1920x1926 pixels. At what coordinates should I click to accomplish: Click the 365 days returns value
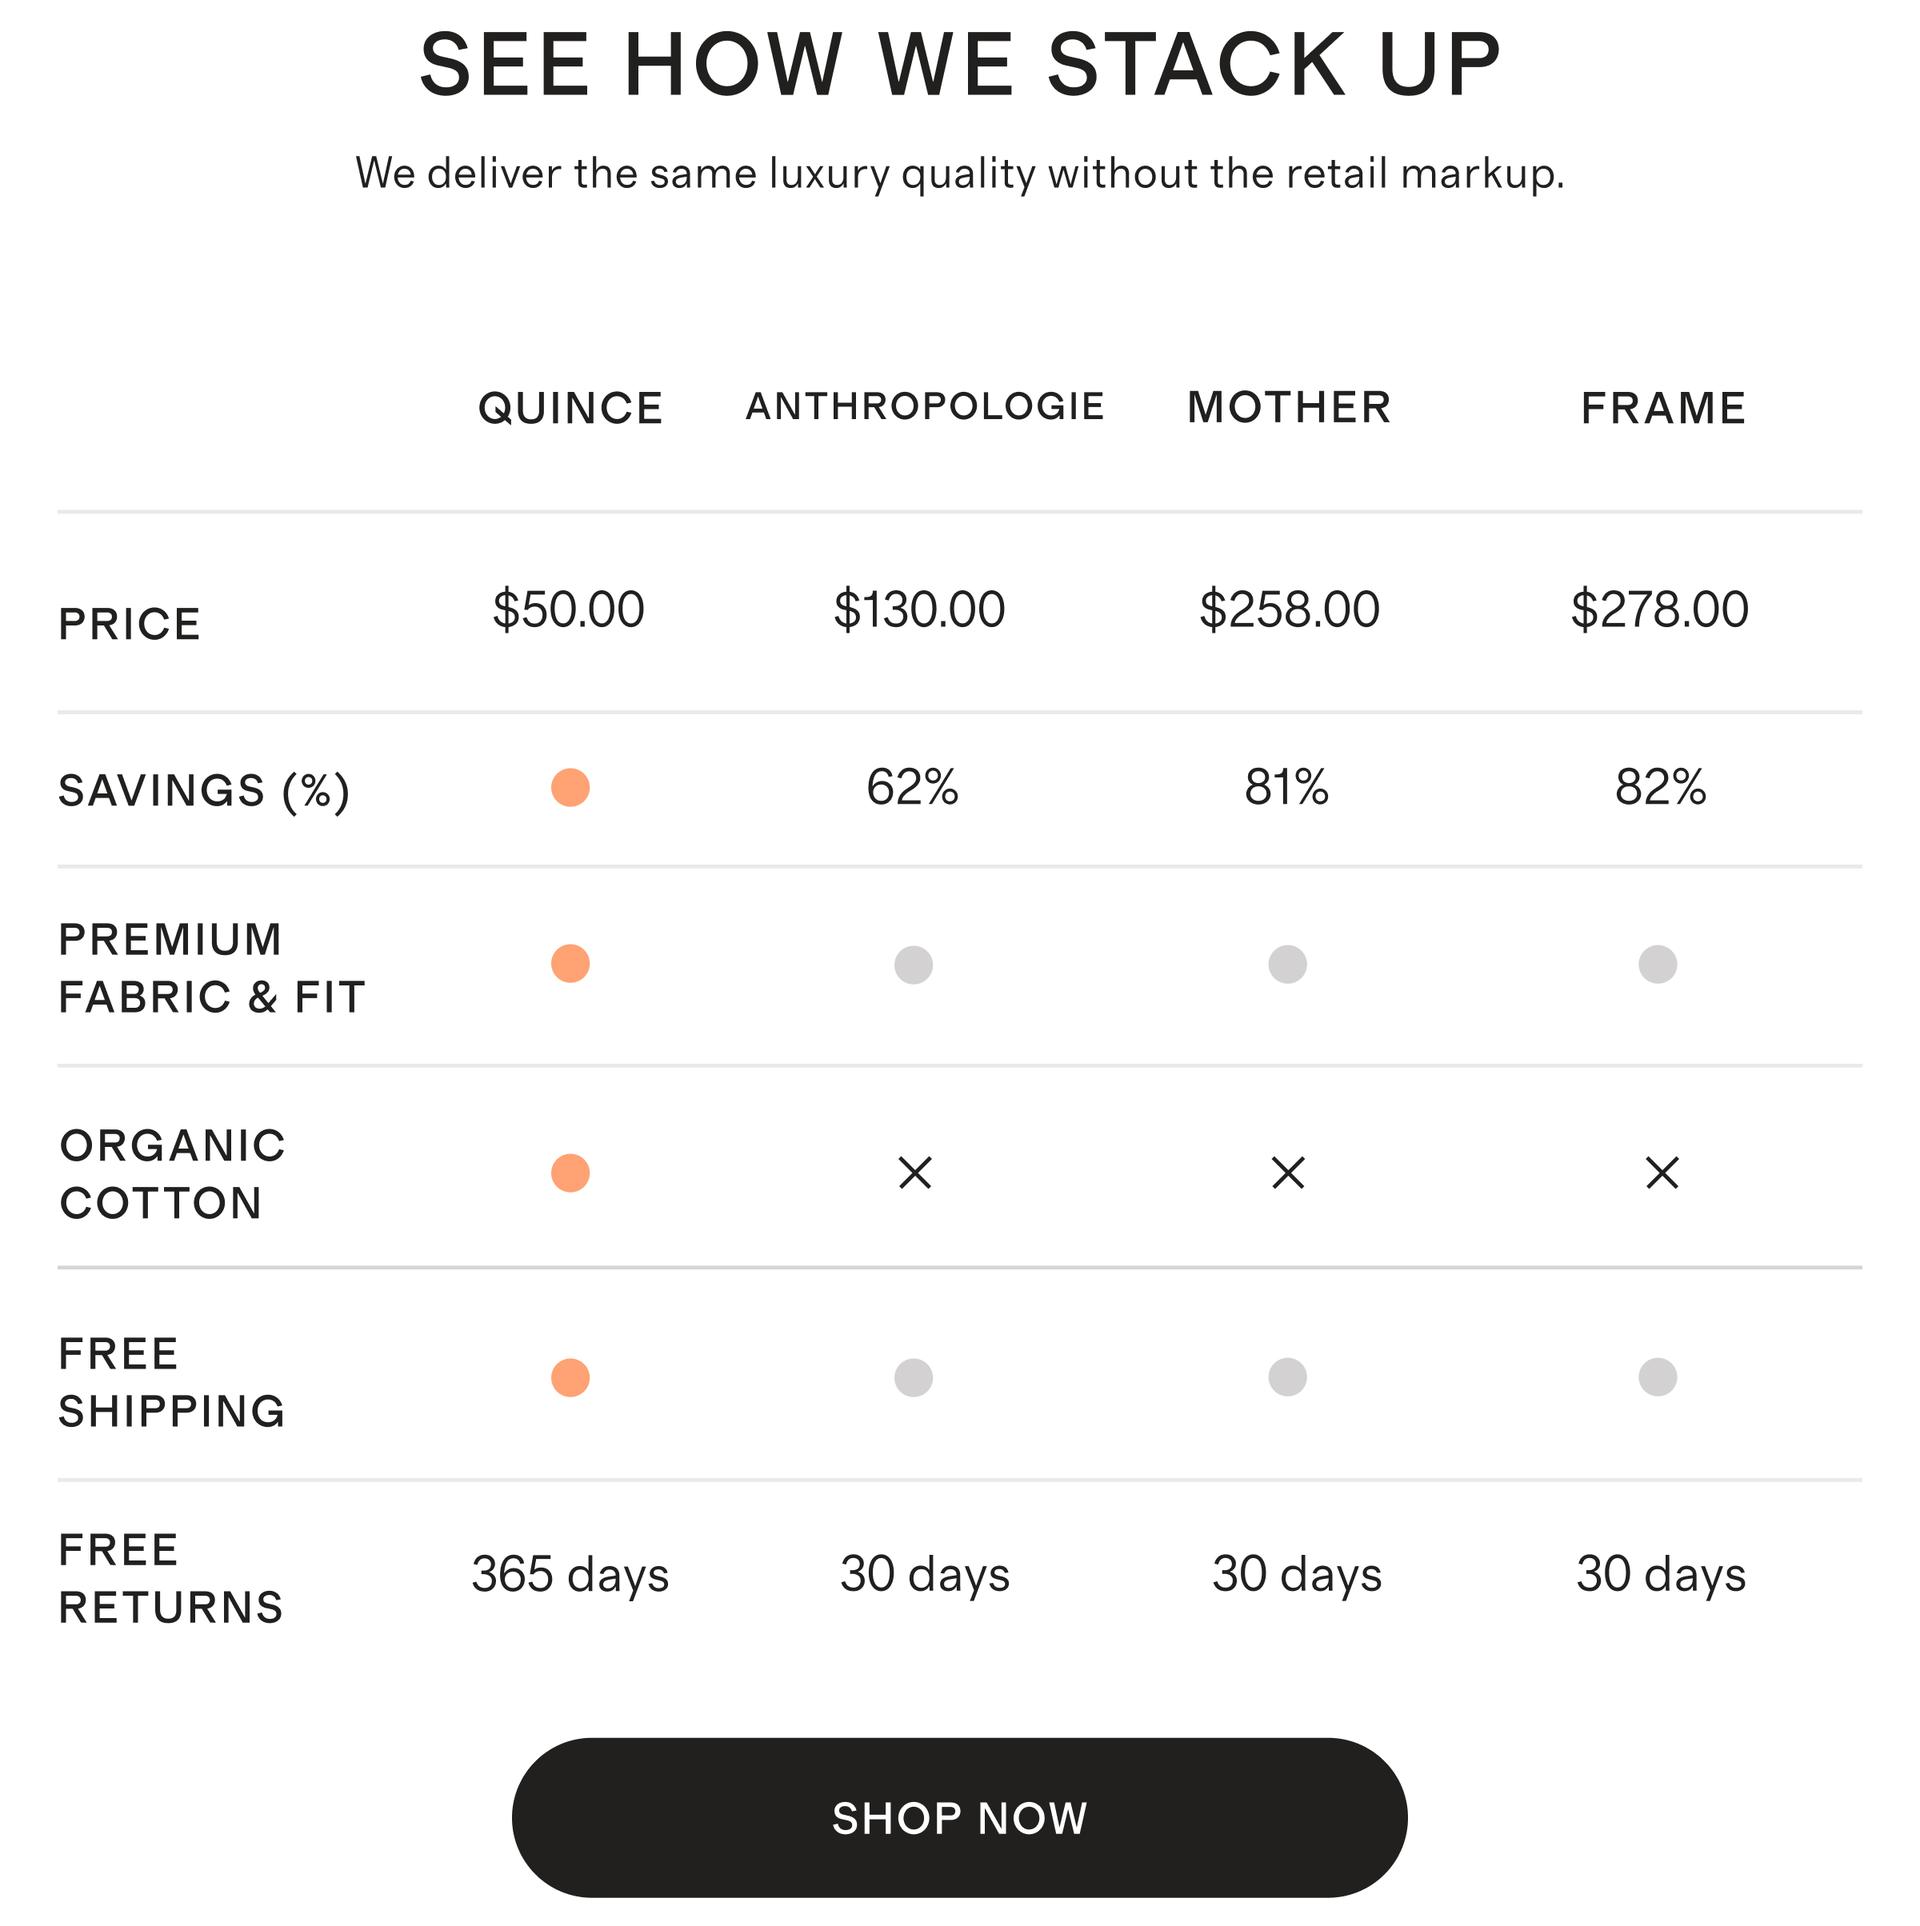pos(570,1574)
